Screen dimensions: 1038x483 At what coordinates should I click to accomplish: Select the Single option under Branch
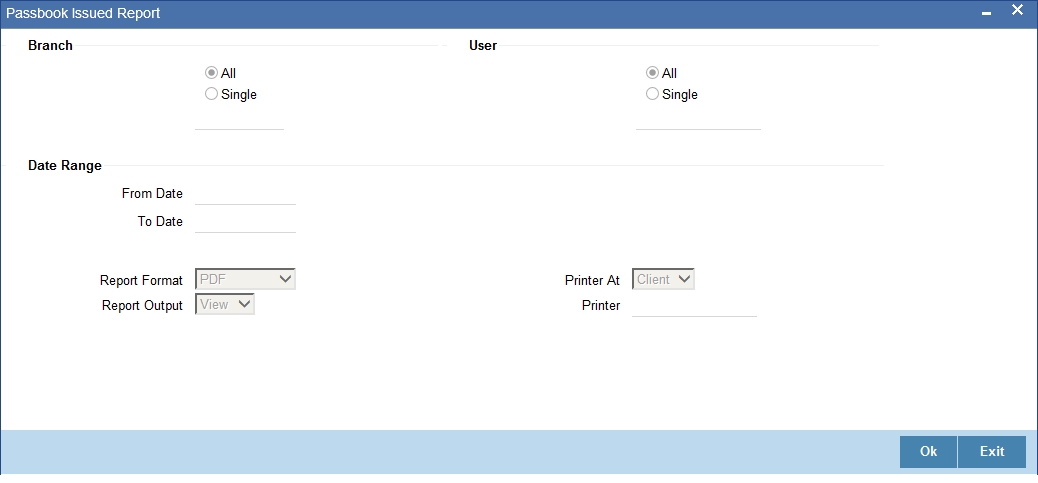tap(211, 94)
